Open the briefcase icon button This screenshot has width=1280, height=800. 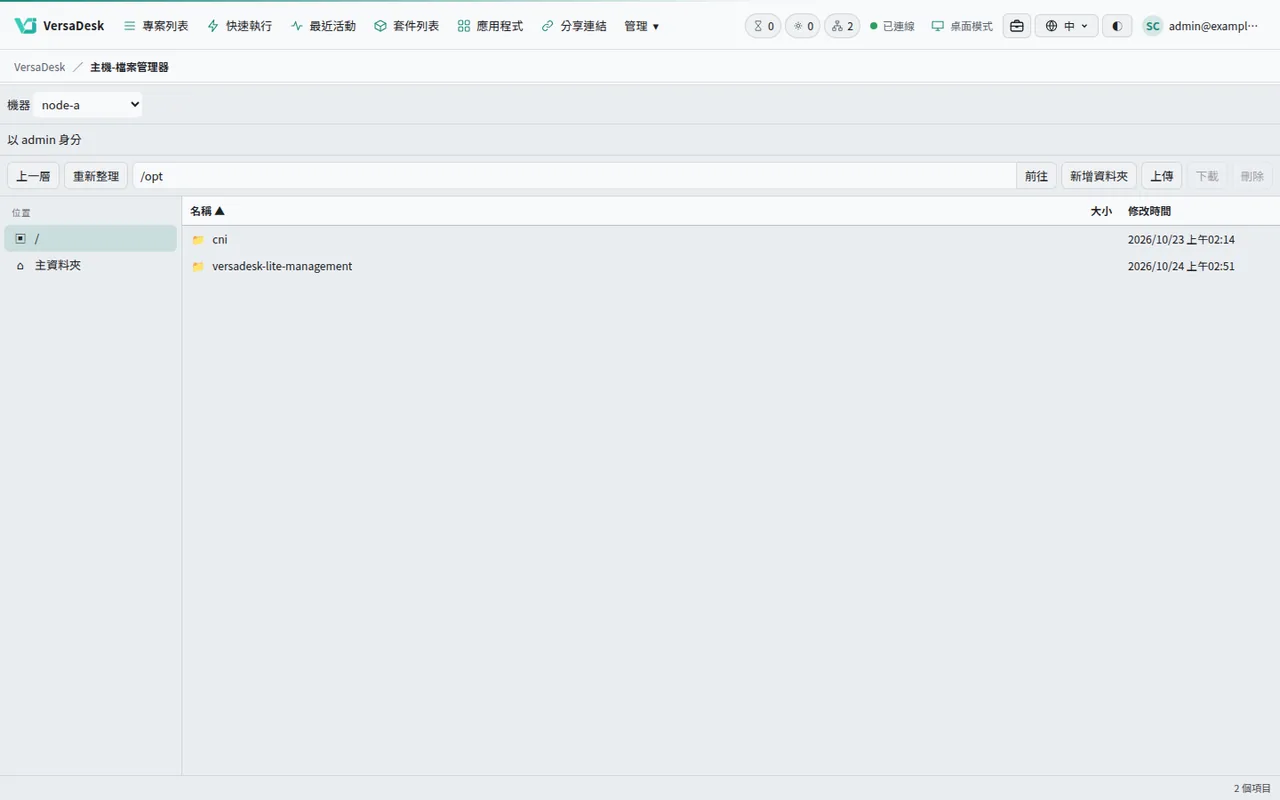(x=1017, y=26)
